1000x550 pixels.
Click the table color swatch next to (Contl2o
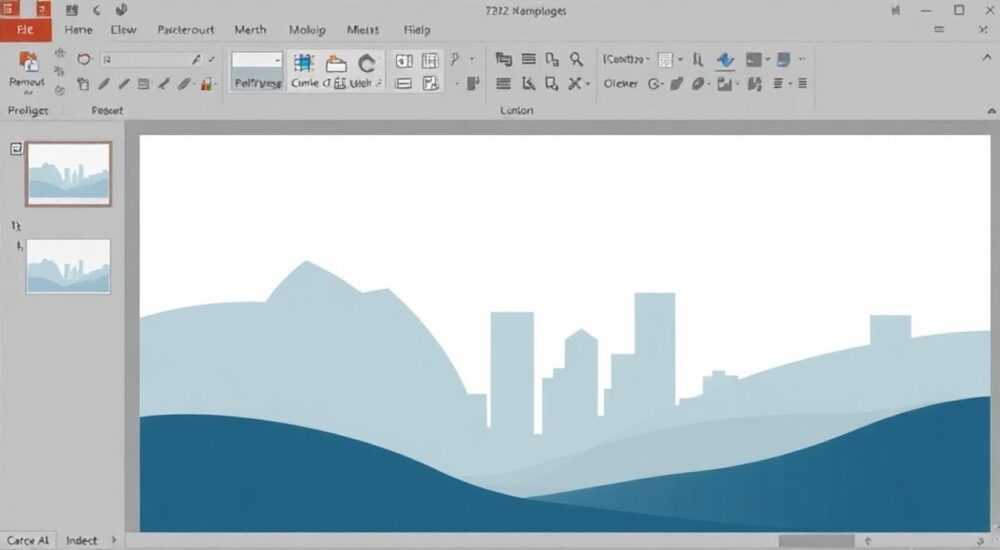pos(665,59)
